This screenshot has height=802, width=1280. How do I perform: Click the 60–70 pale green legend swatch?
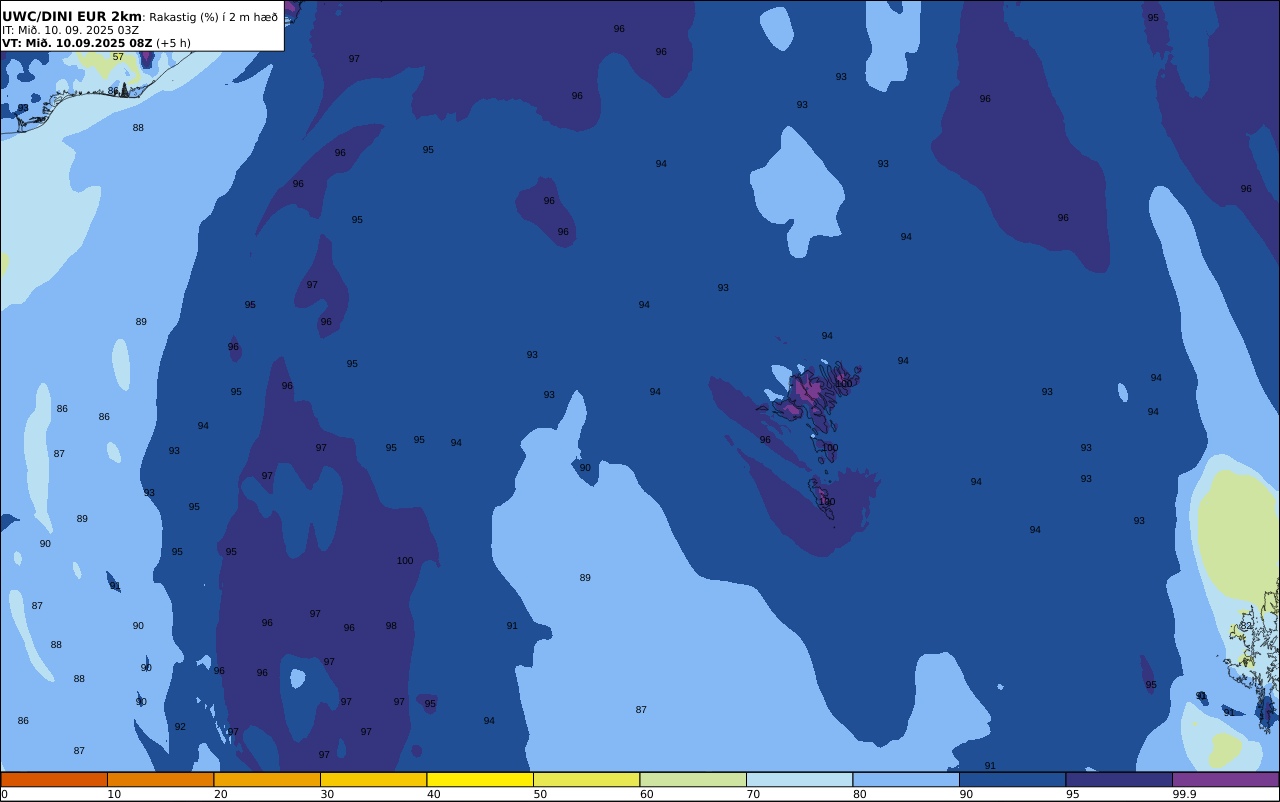coord(693,779)
